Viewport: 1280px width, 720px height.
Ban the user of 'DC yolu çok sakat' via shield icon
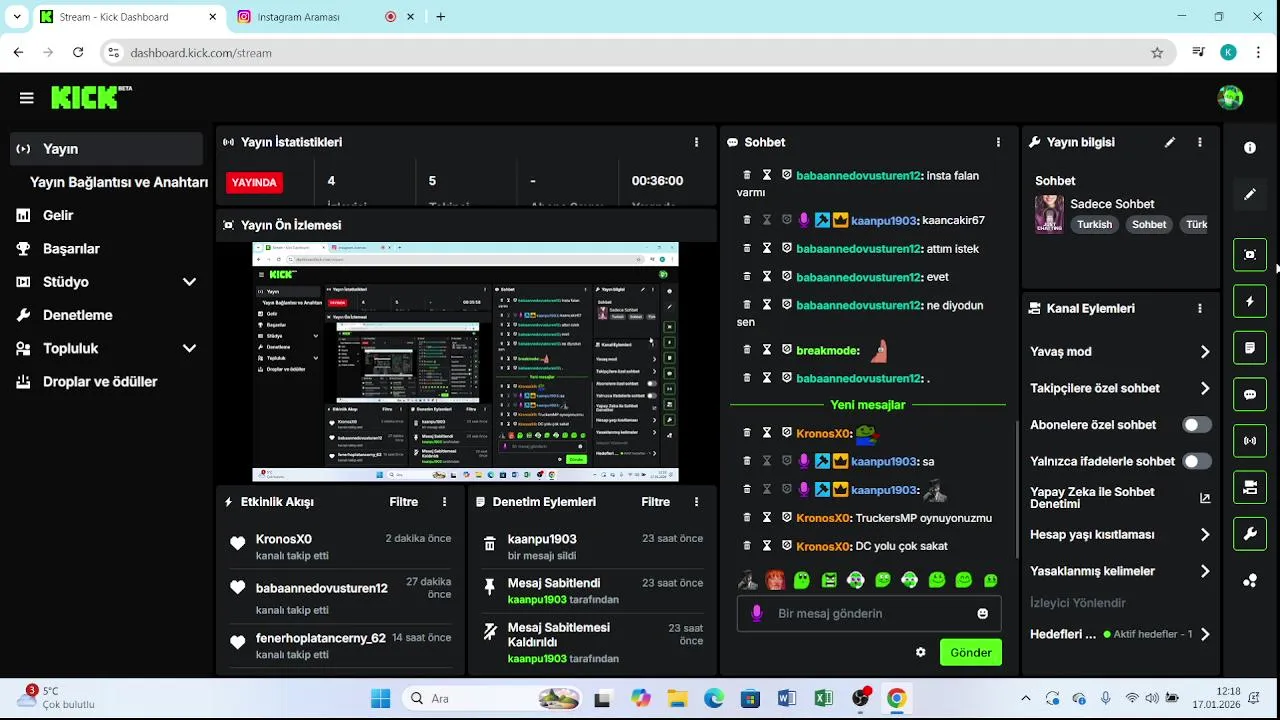click(787, 546)
